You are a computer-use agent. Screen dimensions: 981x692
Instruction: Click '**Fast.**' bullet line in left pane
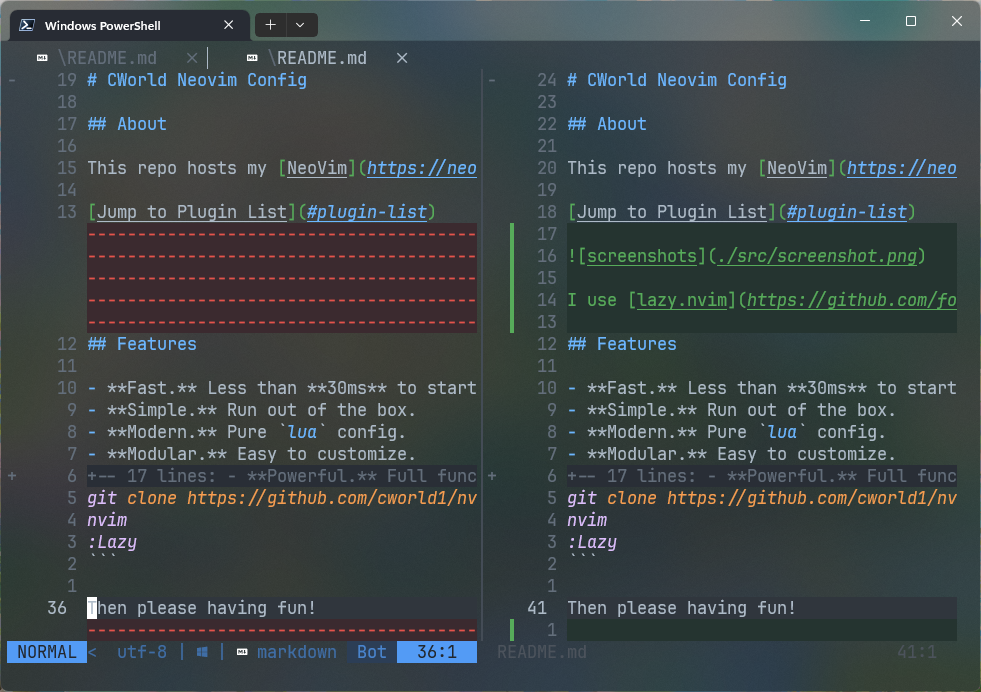(282, 388)
